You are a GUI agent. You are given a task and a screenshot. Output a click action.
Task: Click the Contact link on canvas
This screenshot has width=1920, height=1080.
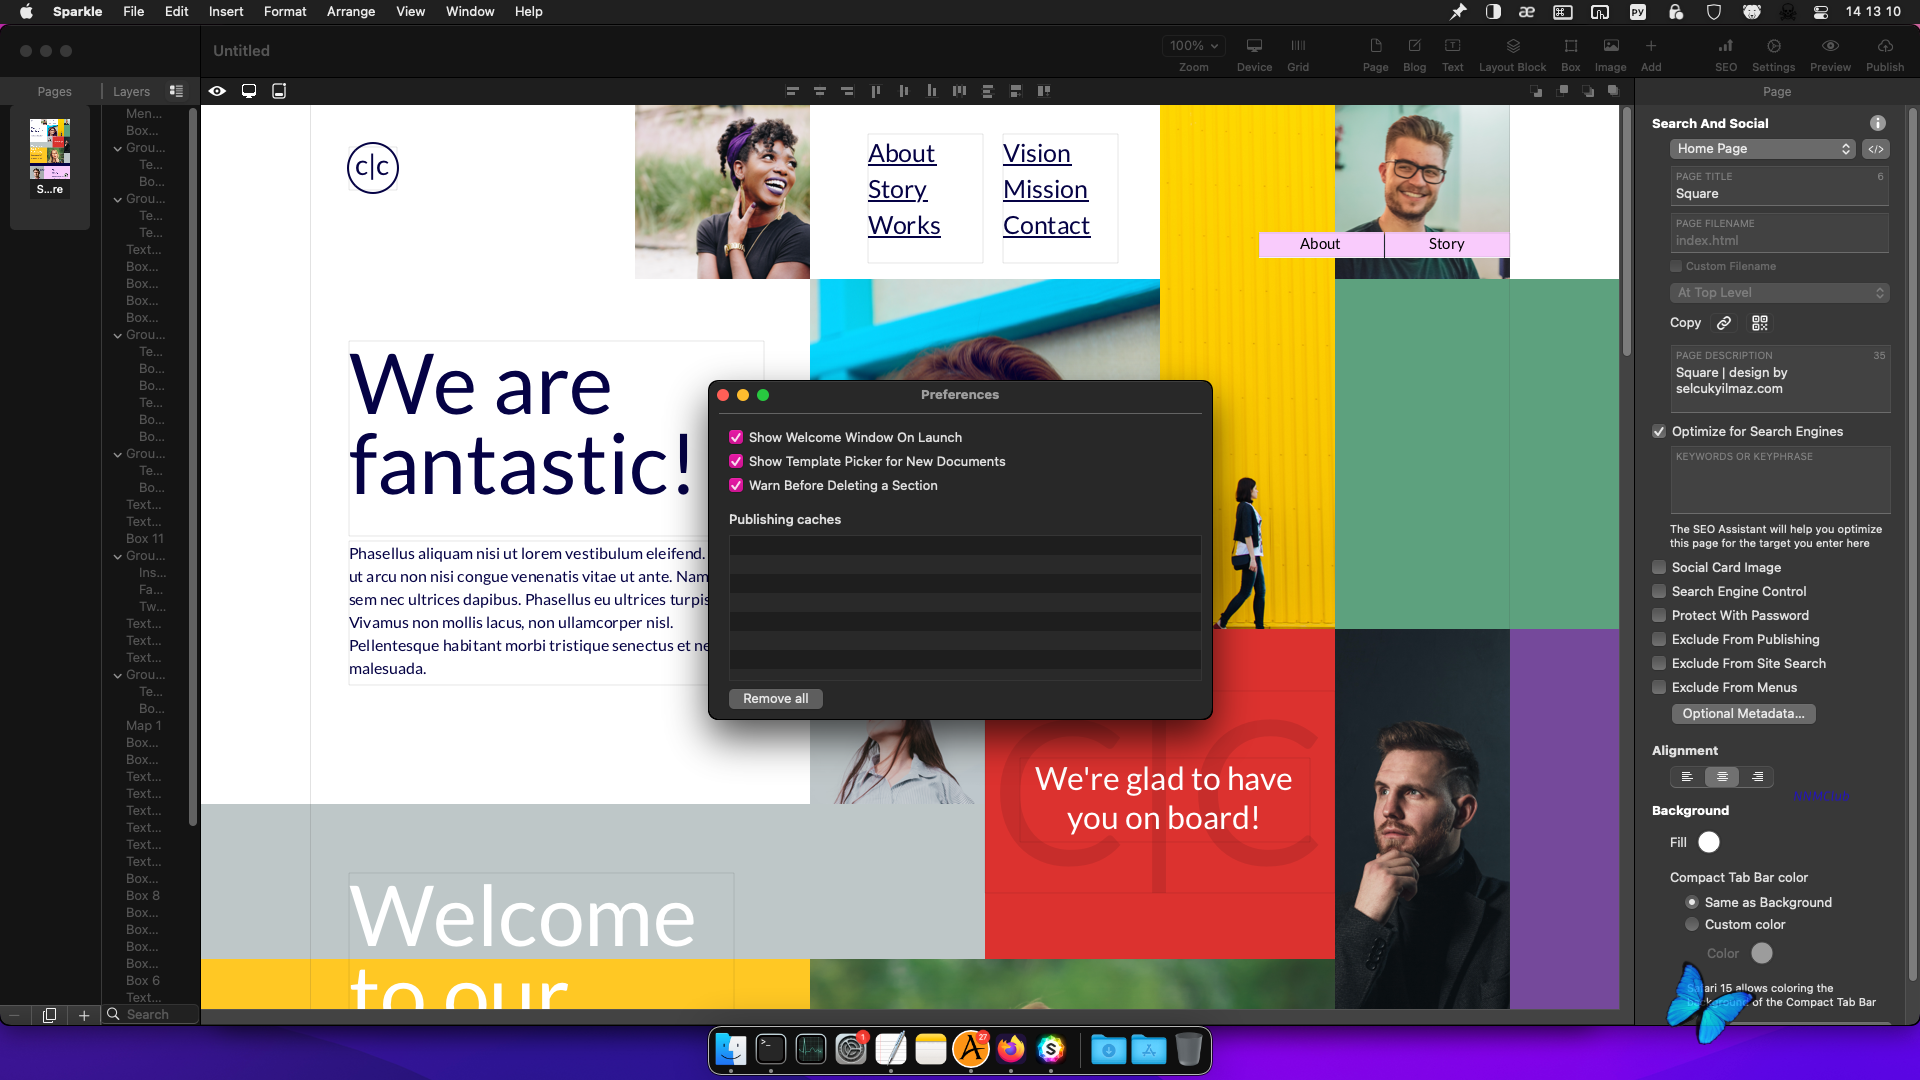1046,225
